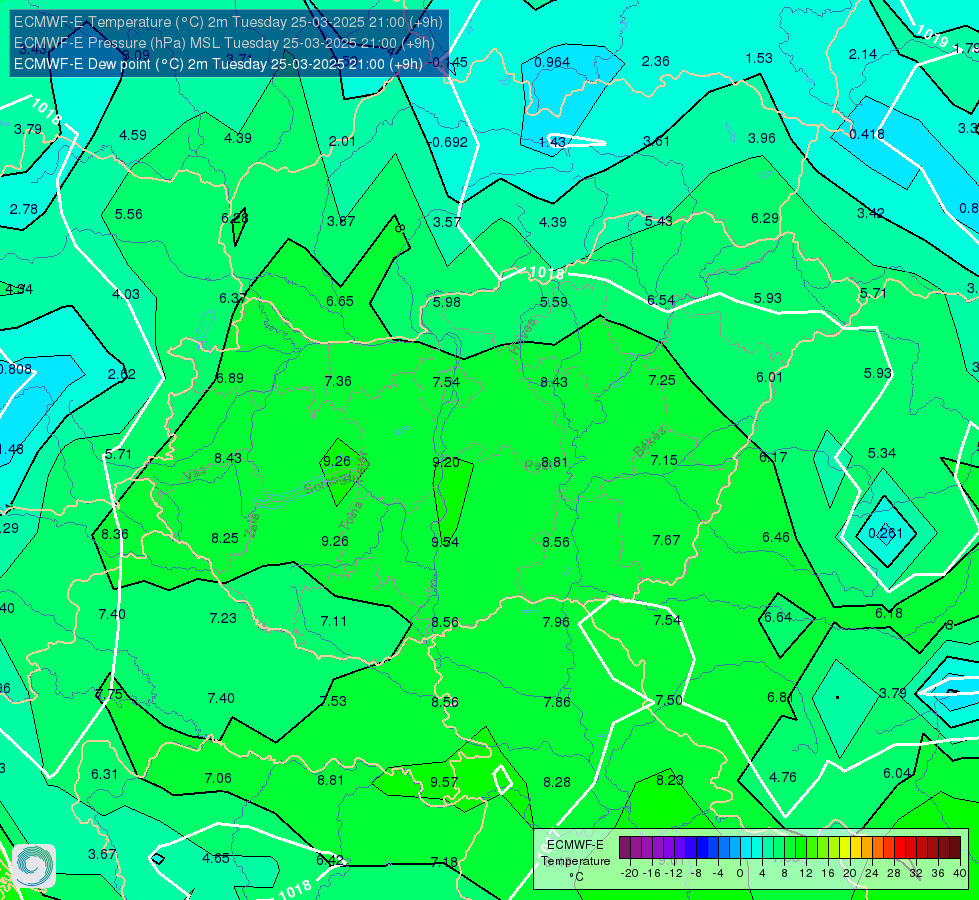Click the 7.06 map value
The height and width of the screenshot is (900, 979).
point(218,778)
